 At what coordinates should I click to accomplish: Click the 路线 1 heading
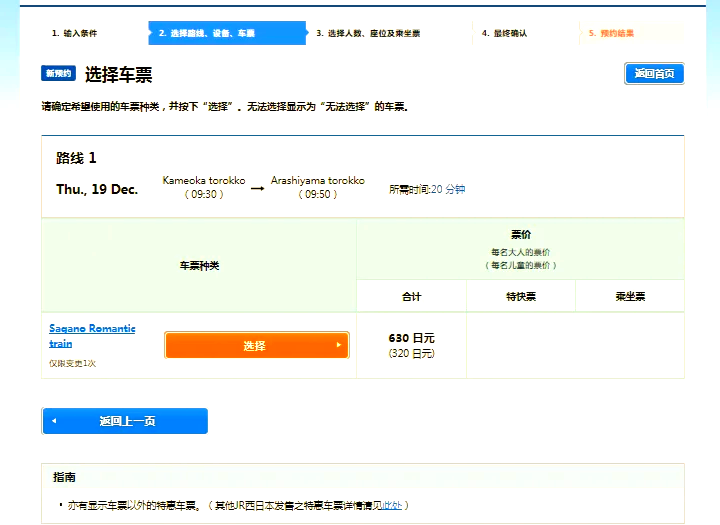pyautogui.click(x=76, y=158)
